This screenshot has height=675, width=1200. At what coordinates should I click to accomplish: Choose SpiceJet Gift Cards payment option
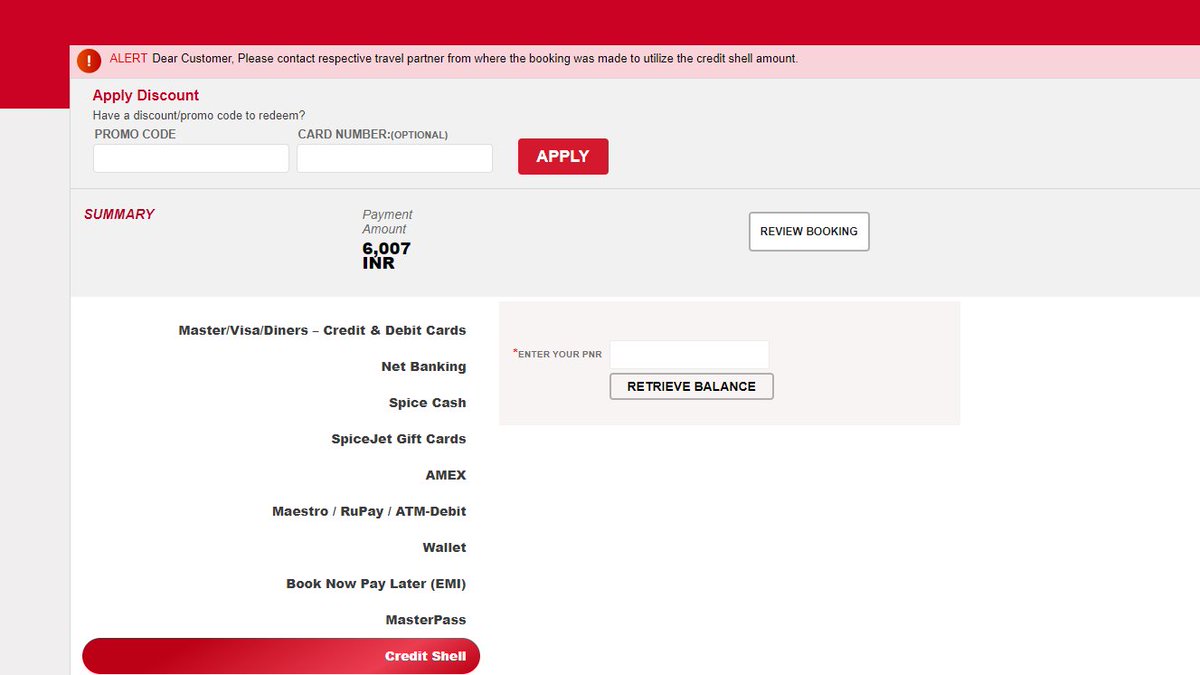pyautogui.click(x=399, y=439)
